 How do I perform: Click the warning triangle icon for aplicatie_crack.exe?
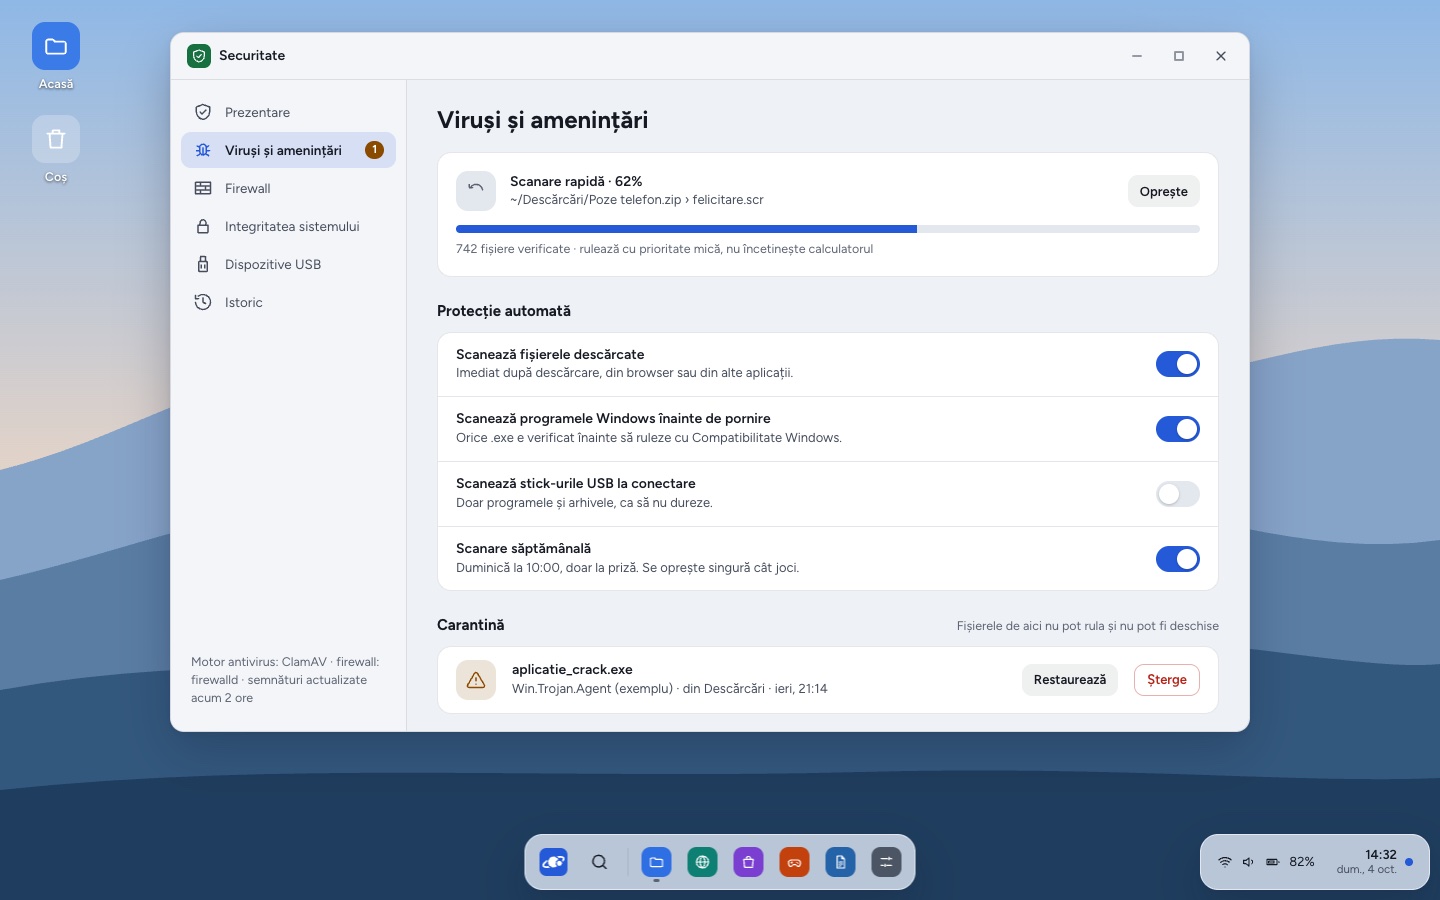click(x=476, y=680)
